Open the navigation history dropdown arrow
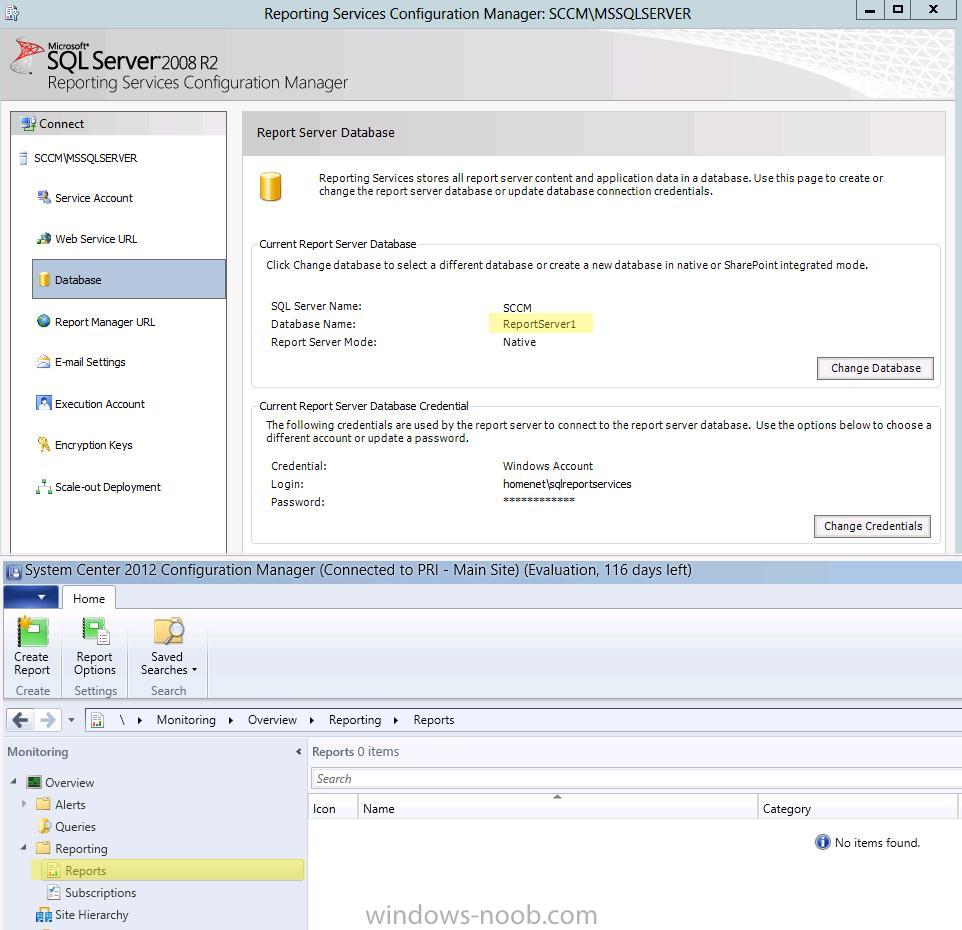This screenshot has height=930, width=962. tap(71, 720)
